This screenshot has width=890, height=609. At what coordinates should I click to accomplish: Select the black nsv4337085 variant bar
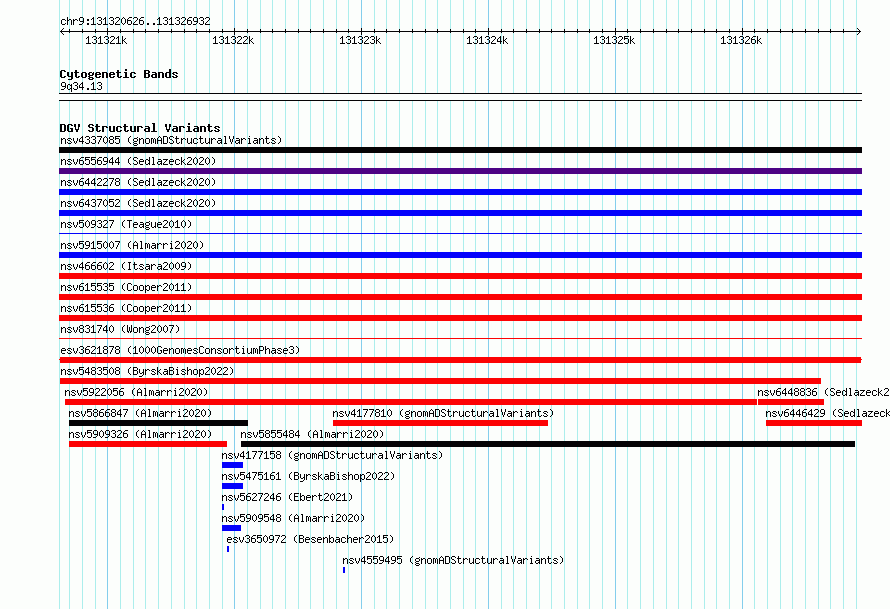(x=460, y=150)
